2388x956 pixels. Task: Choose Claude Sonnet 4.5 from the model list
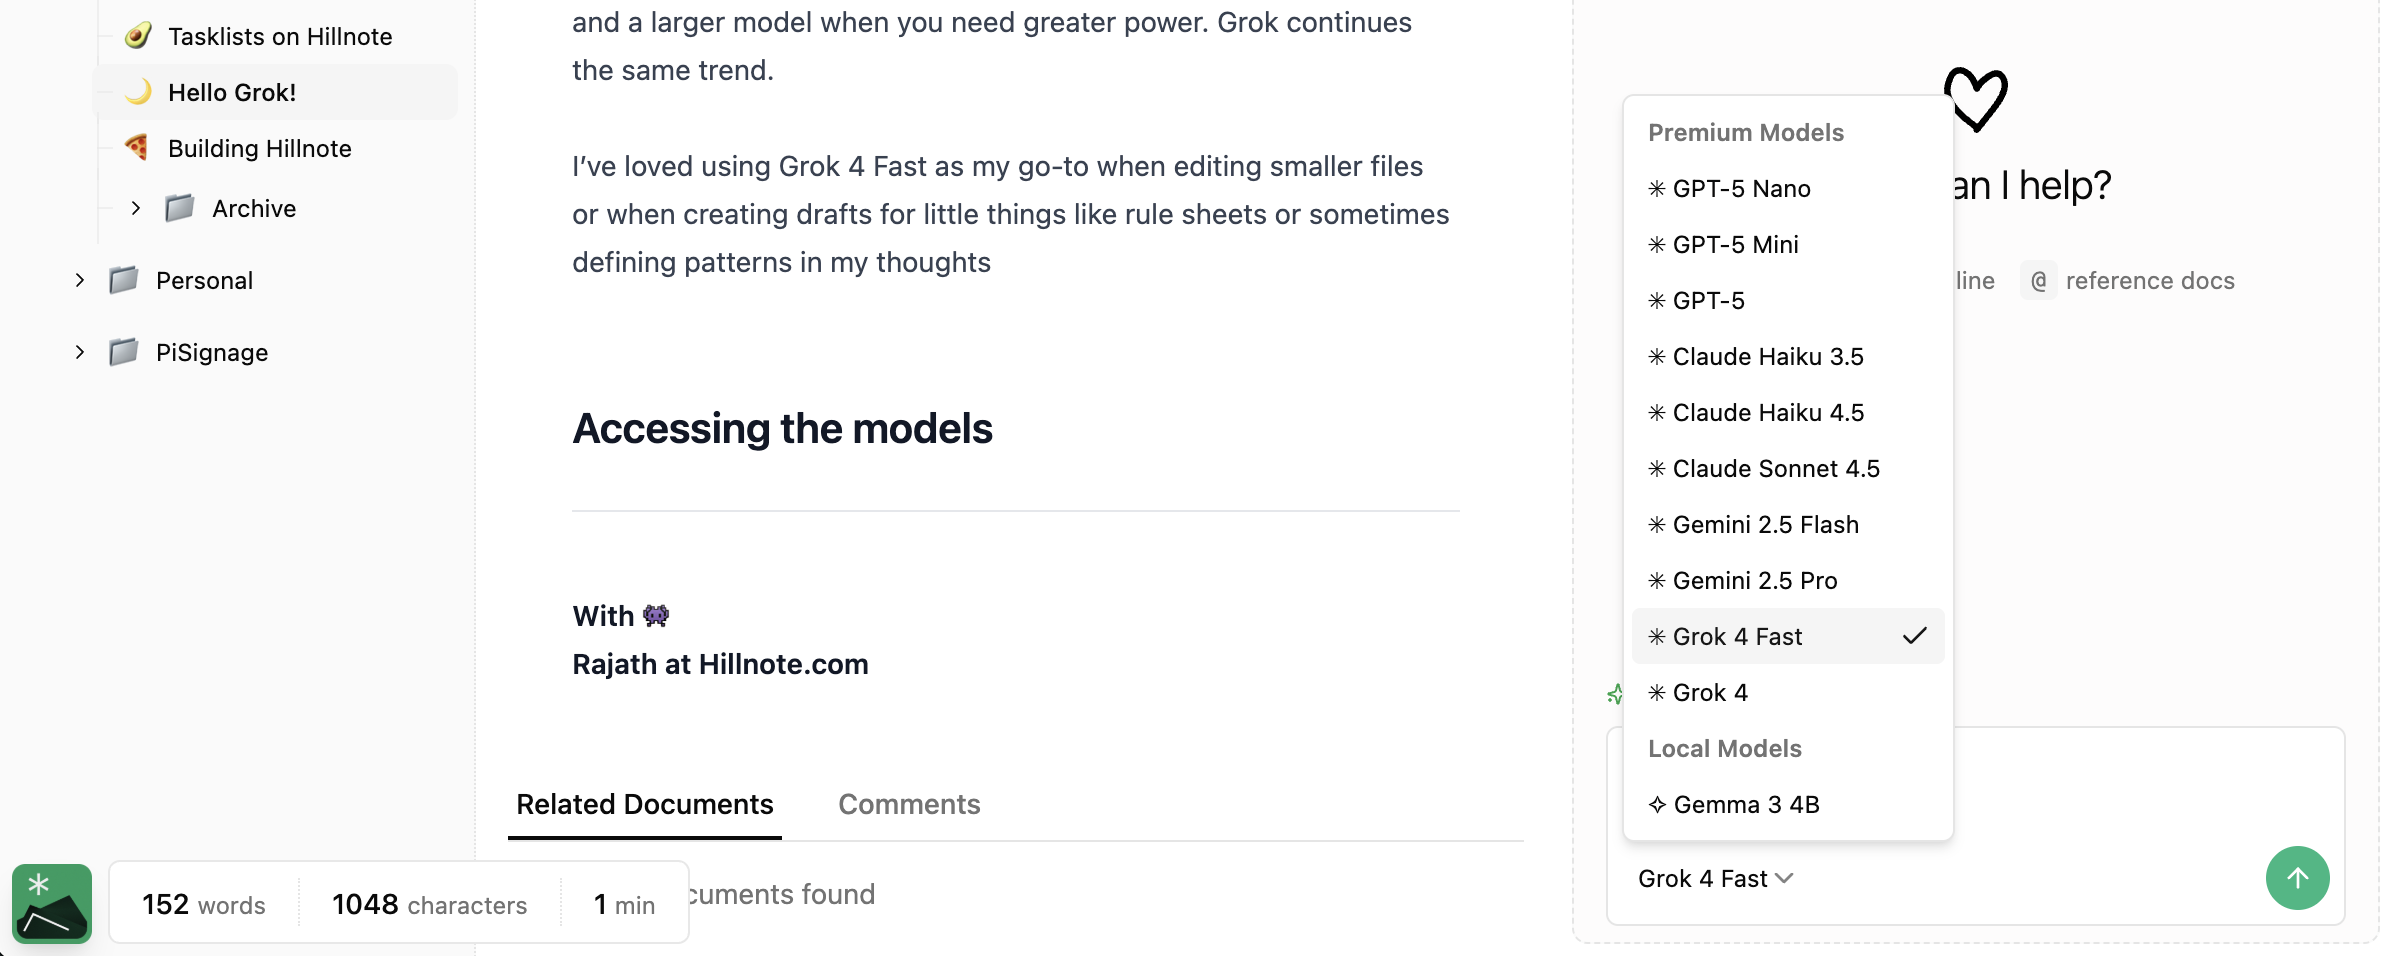[1775, 468]
